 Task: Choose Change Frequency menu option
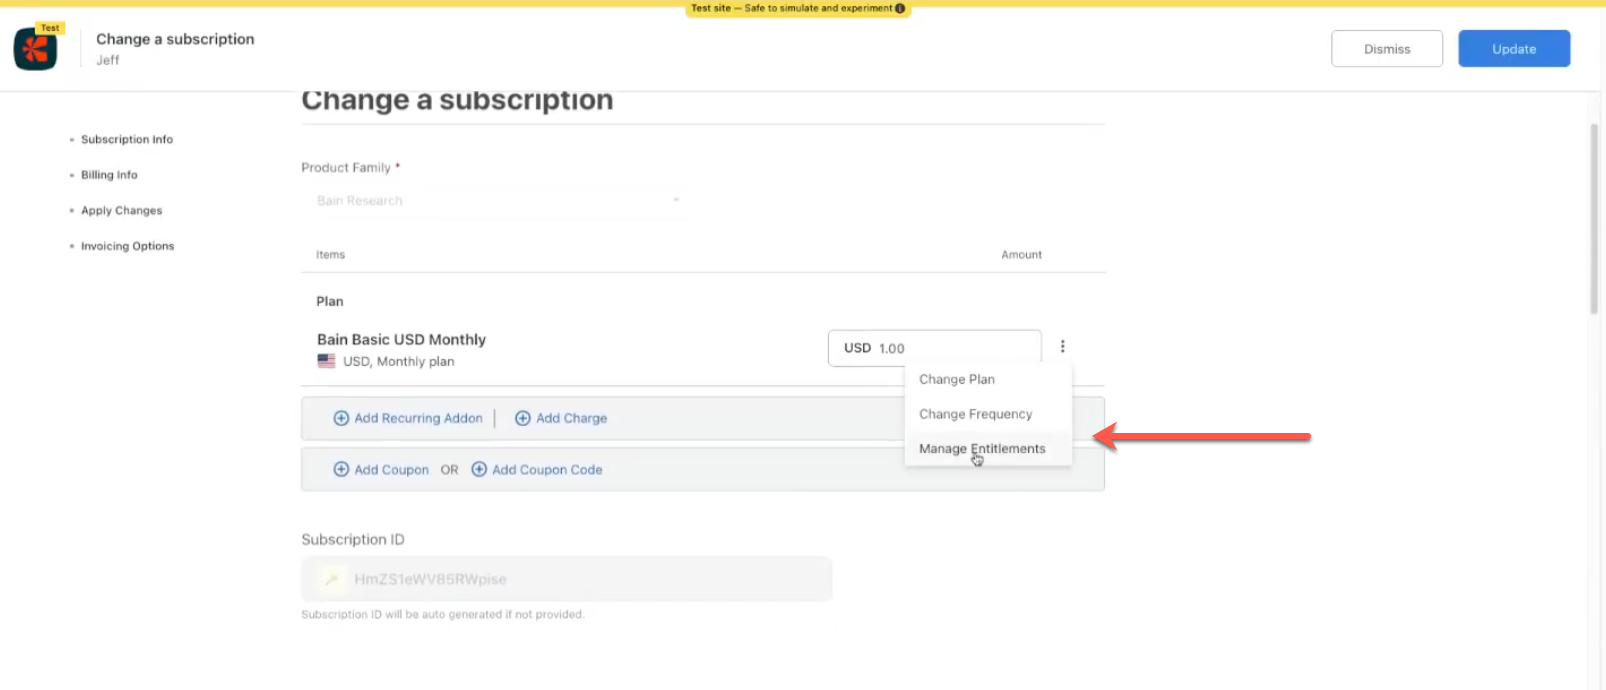point(975,414)
